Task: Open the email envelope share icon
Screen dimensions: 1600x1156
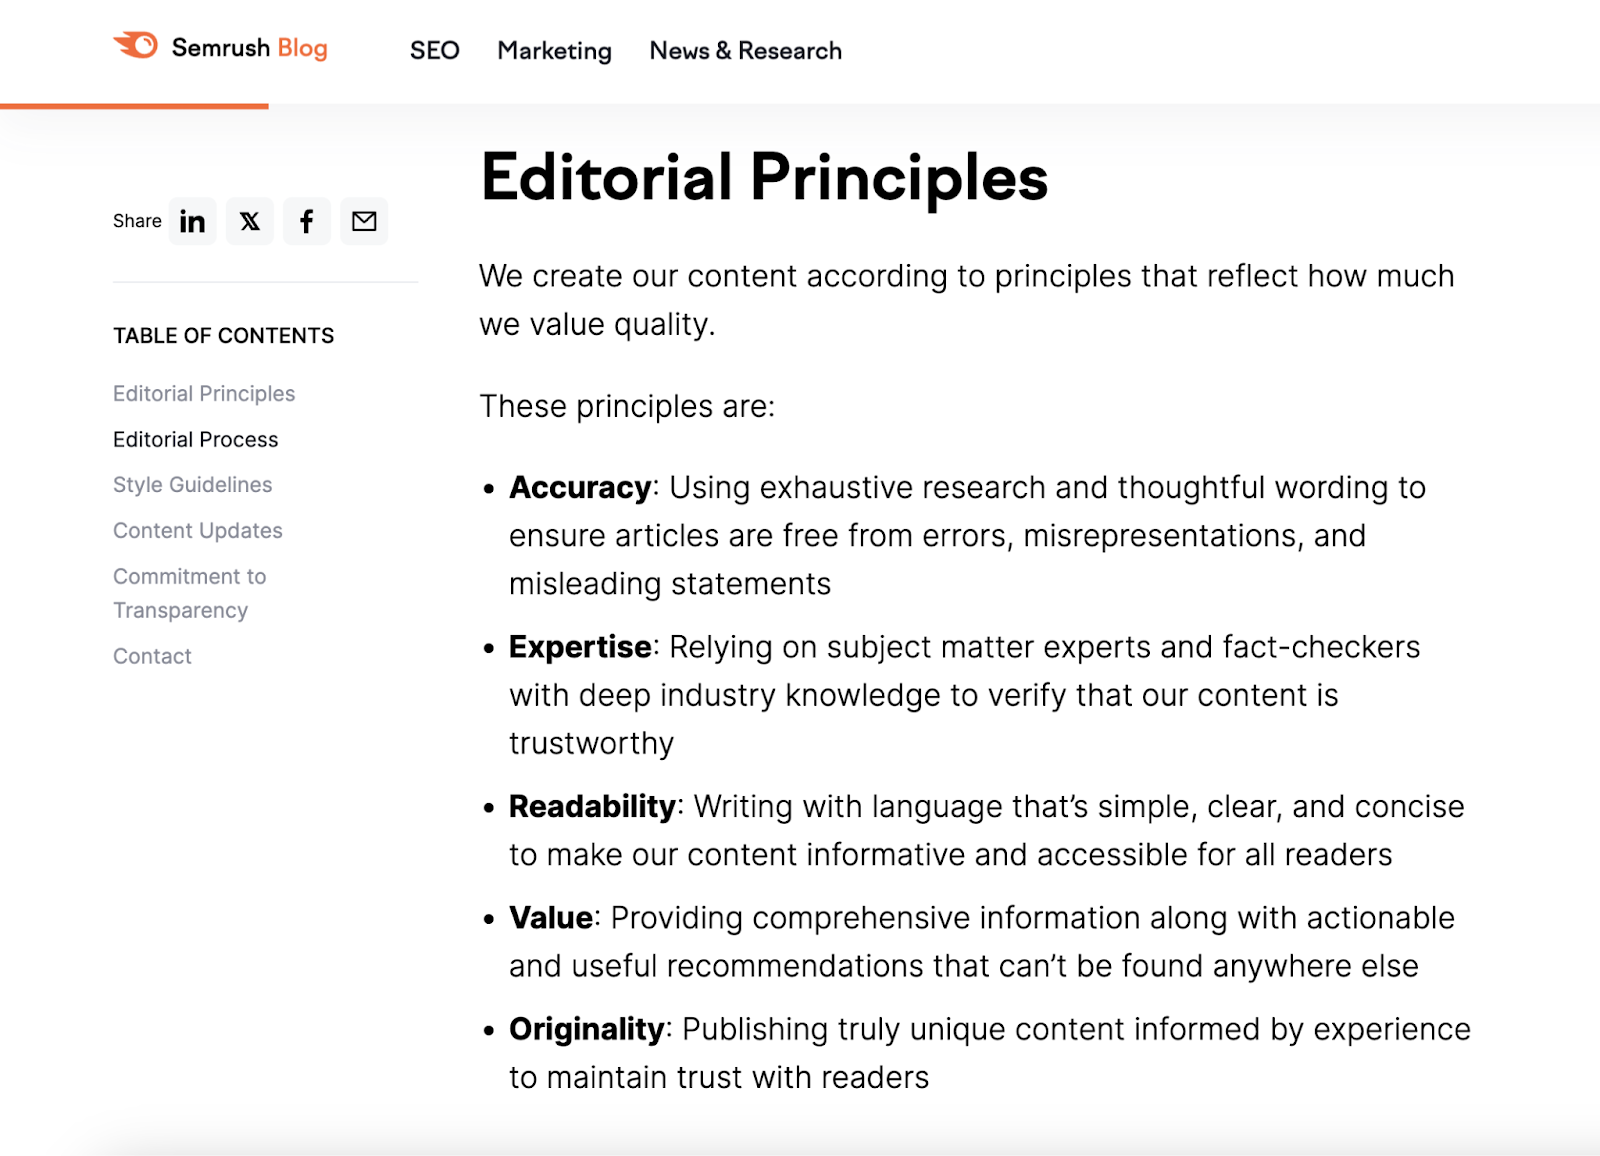Action: pyautogui.click(x=364, y=221)
